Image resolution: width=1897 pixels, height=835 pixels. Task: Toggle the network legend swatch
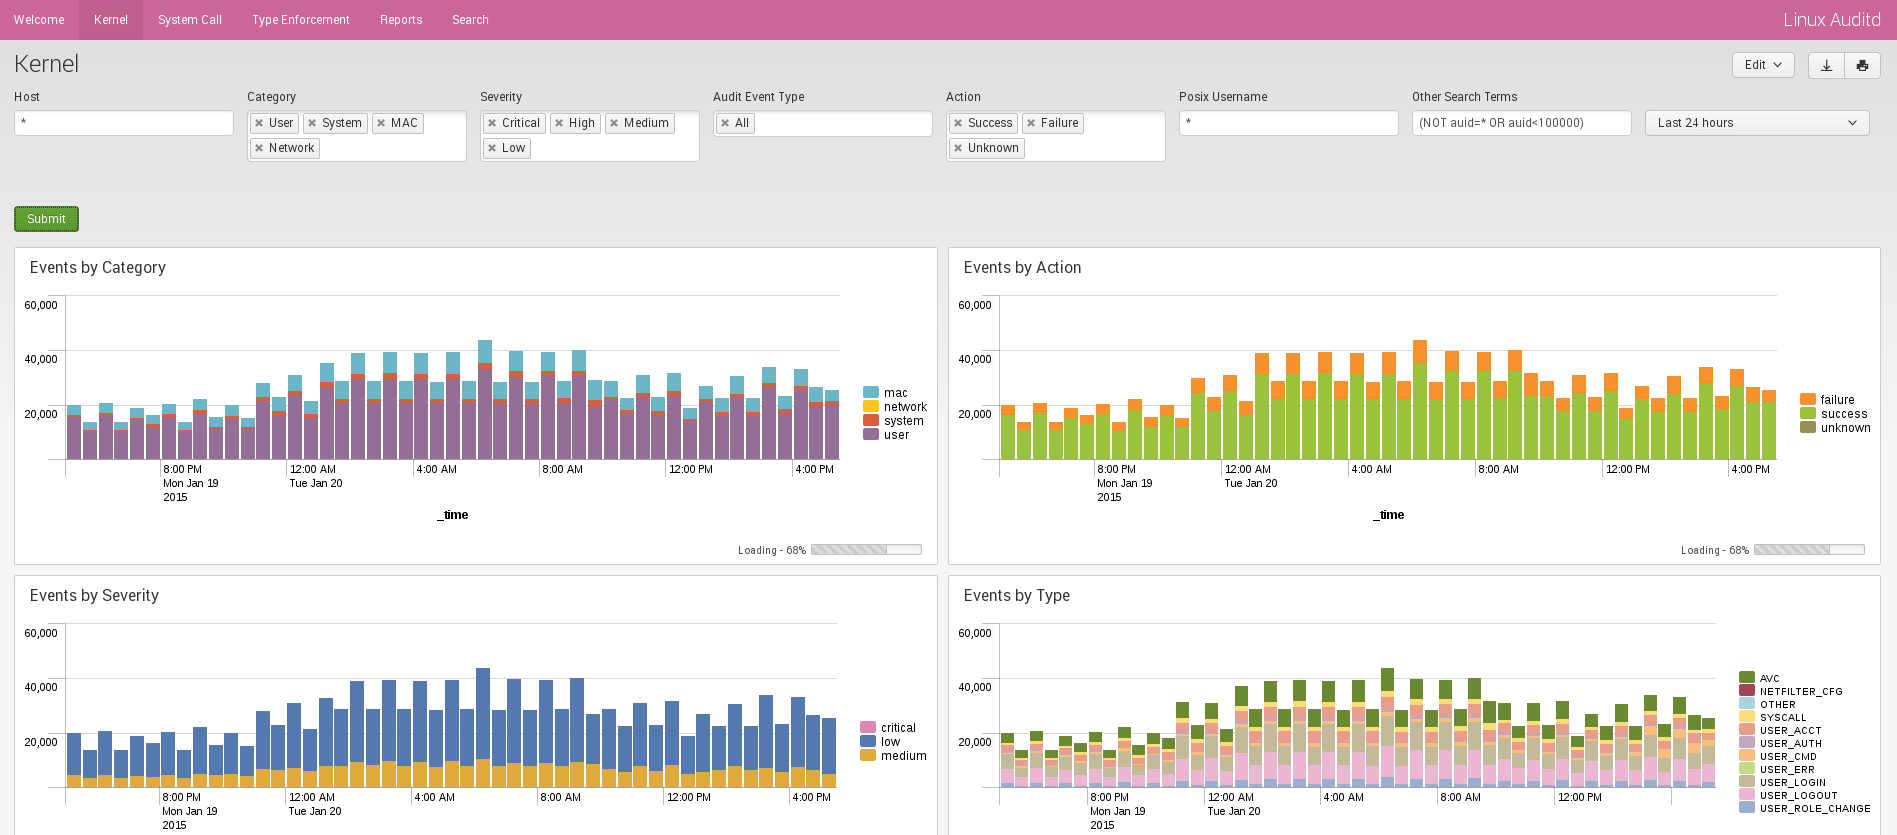(871, 407)
